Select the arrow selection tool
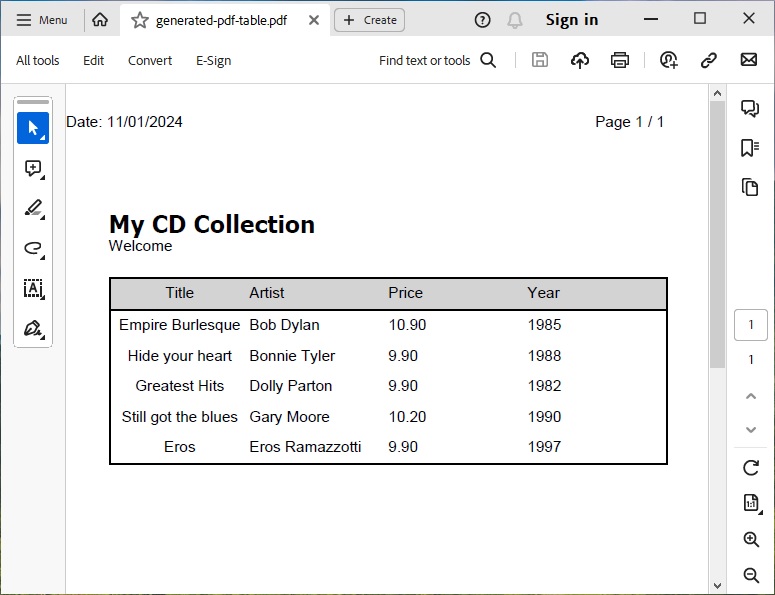Image resolution: width=775 pixels, height=595 pixels. pyautogui.click(x=33, y=128)
